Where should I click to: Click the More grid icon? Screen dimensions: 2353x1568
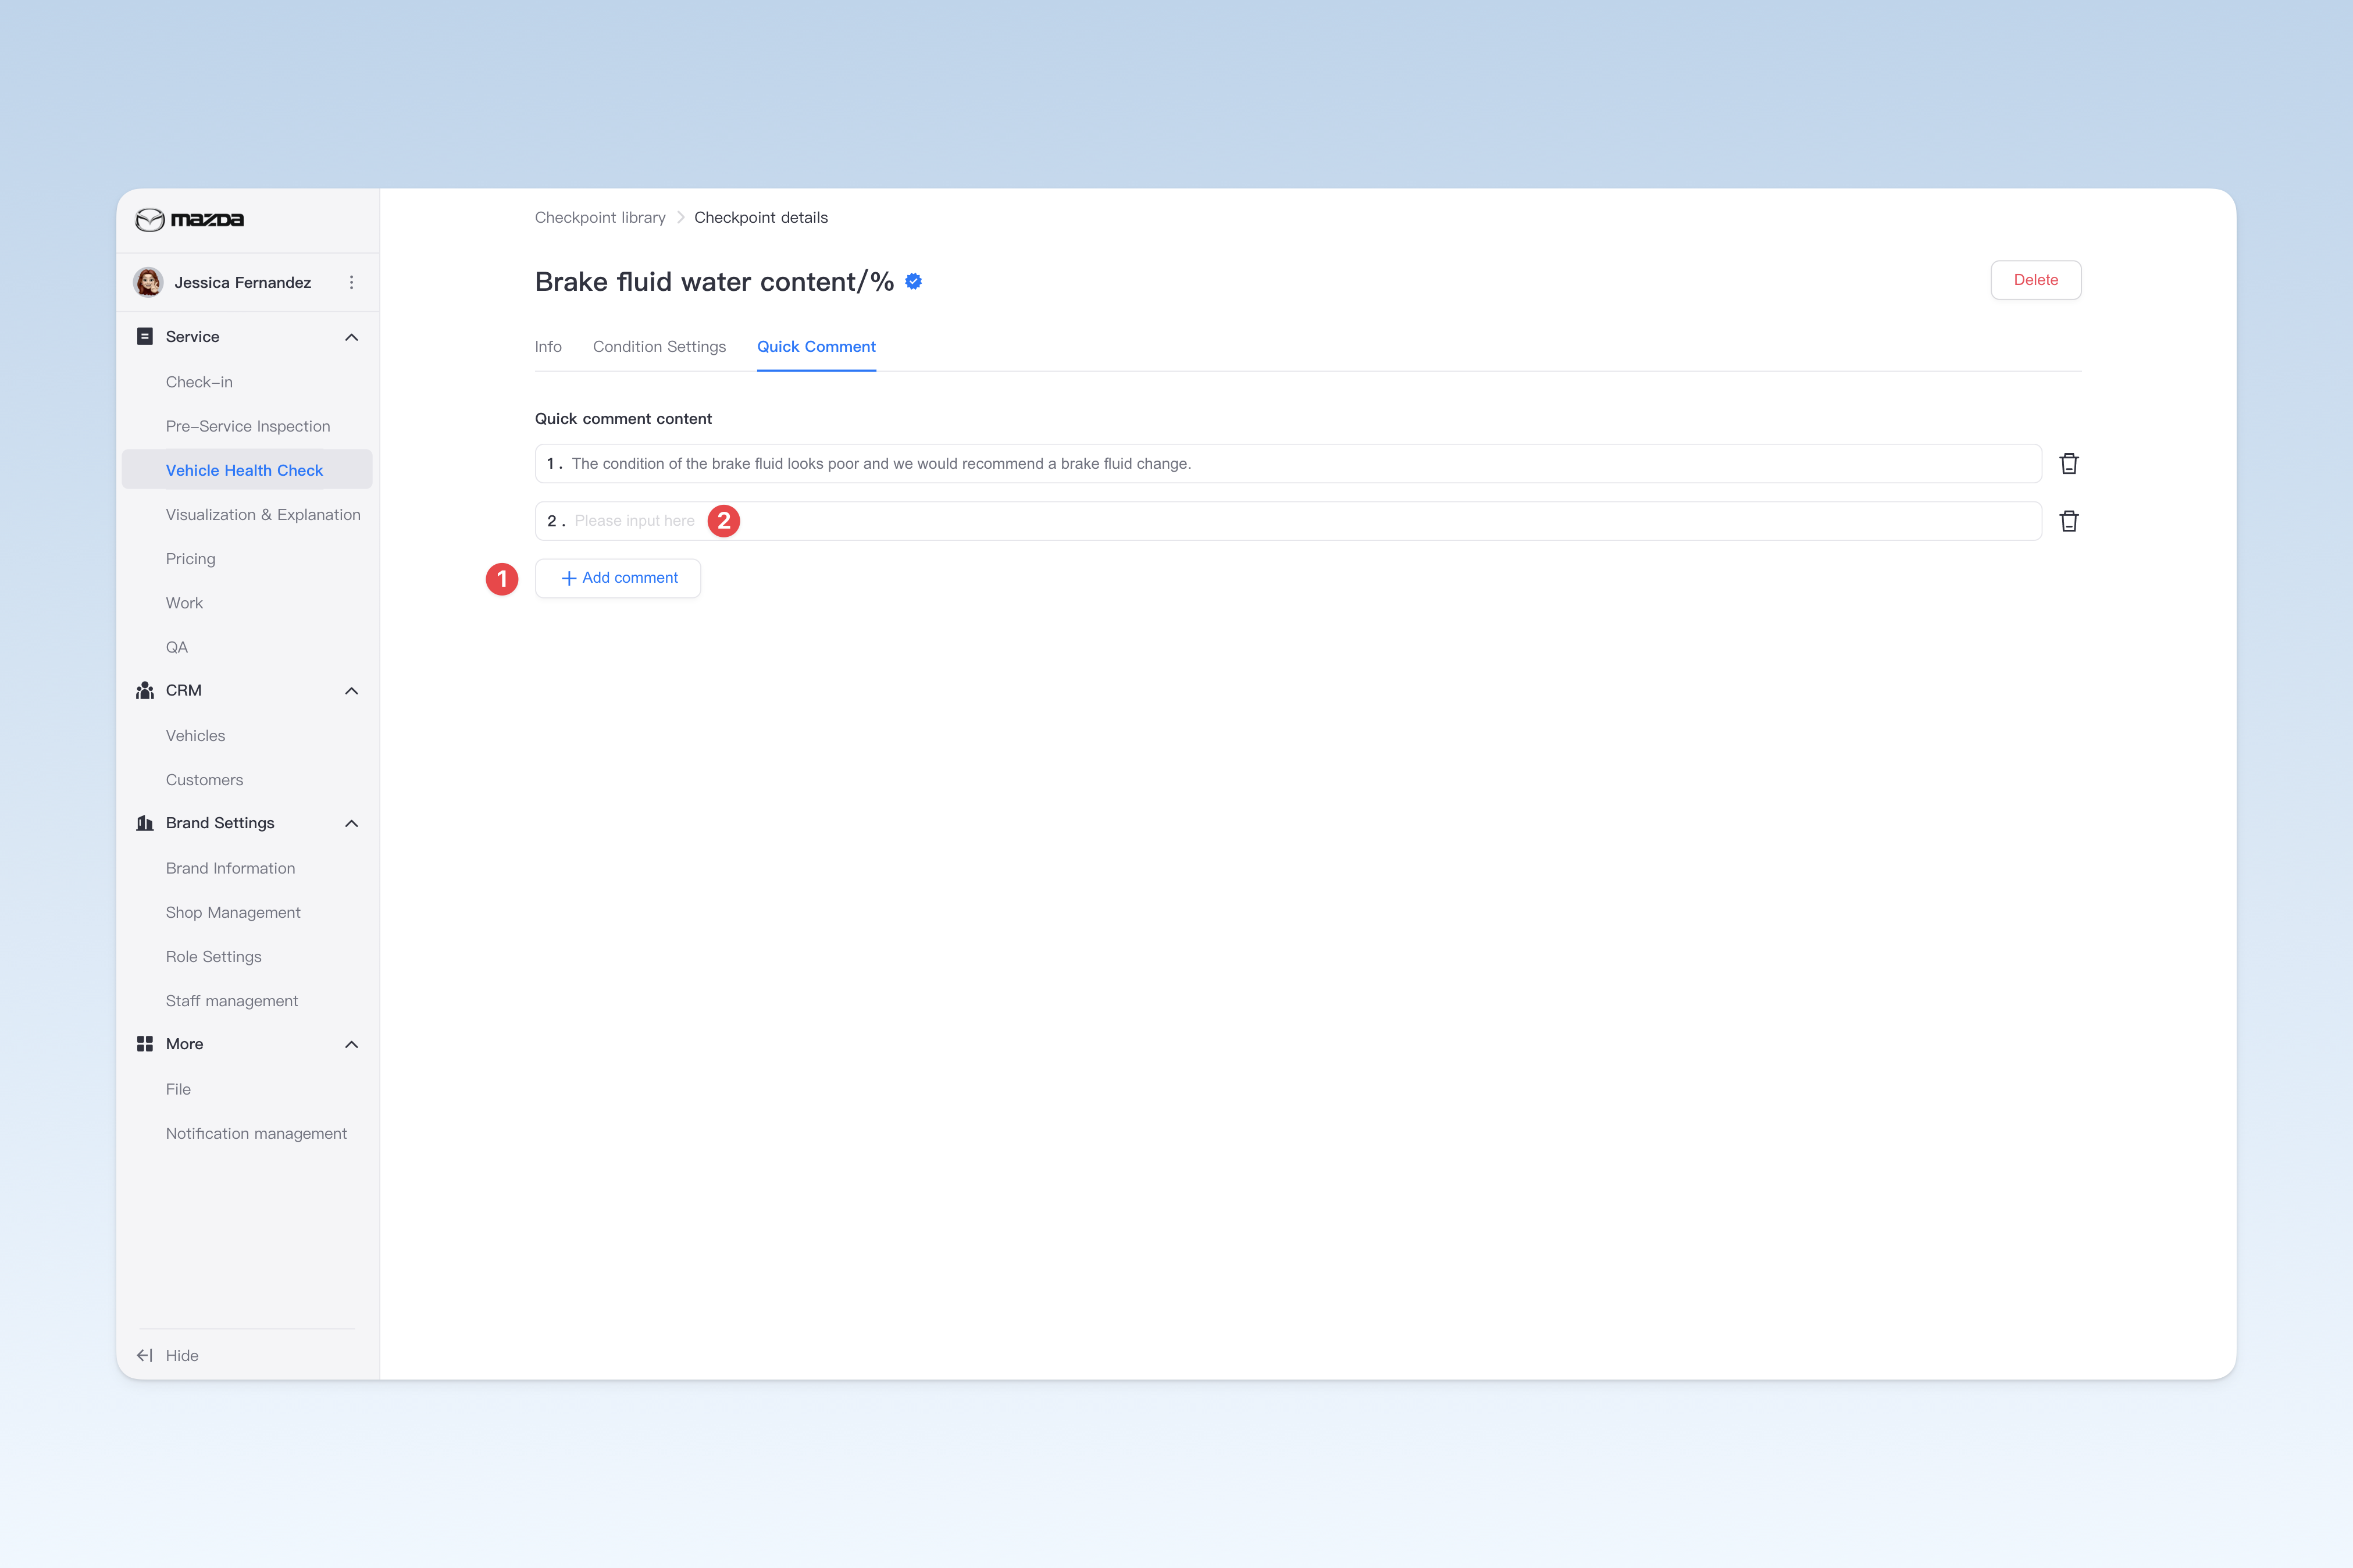145,1044
